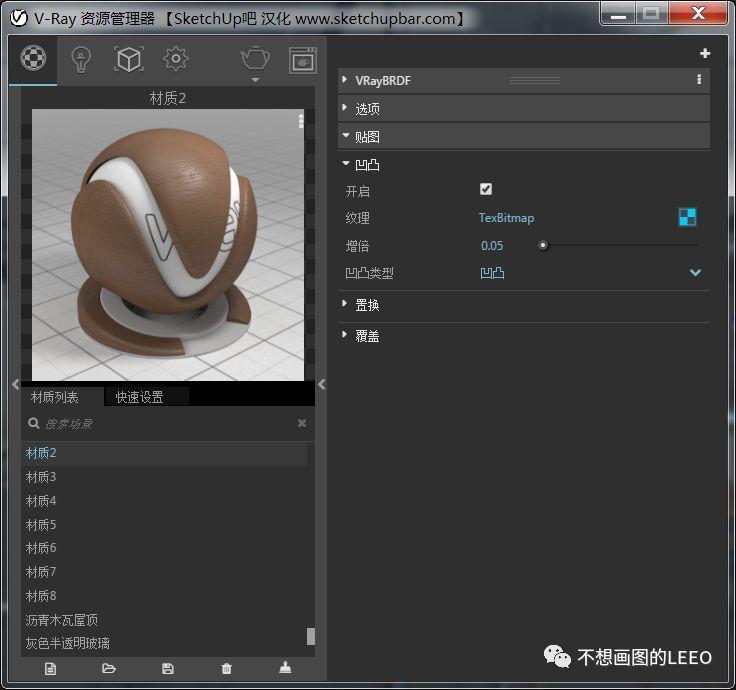Click the V-Ray logo in title bar
This screenshot has width=736, height=690.
coord(19,18)
